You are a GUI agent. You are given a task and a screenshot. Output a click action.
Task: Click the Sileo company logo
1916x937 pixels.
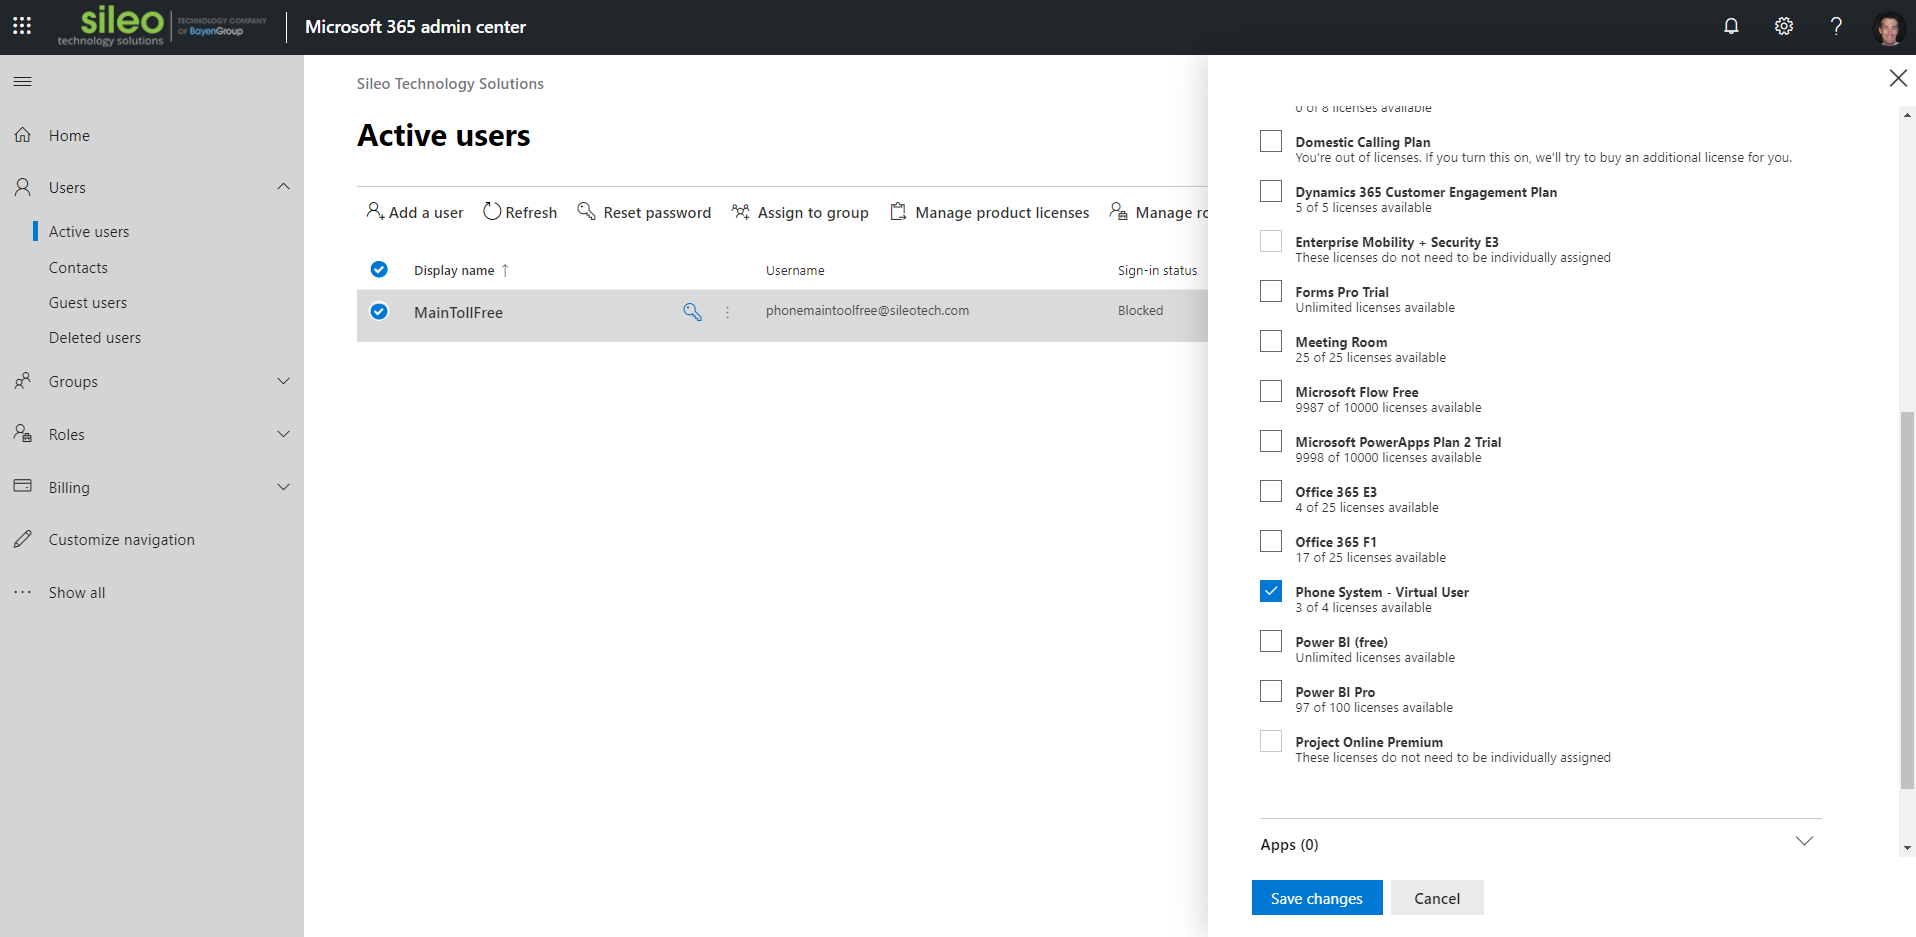[162, 26]
